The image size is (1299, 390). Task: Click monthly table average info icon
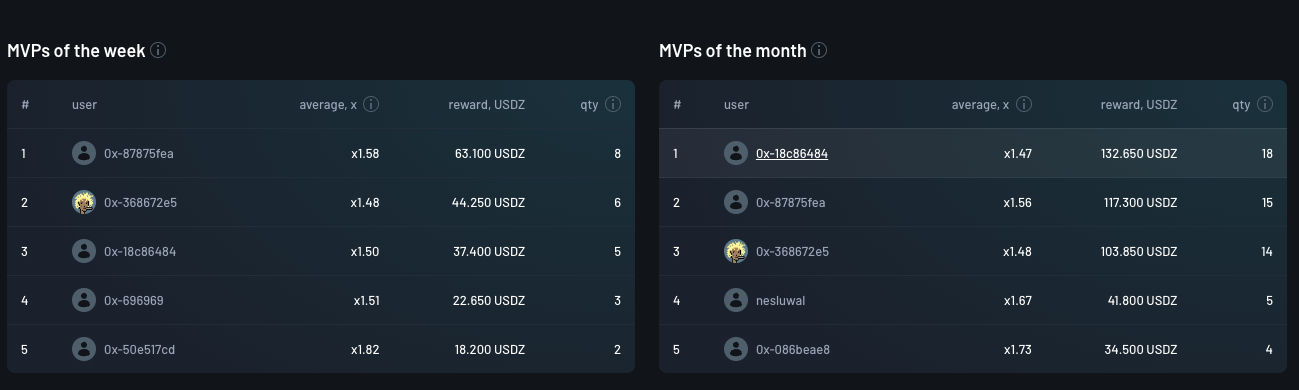[1024, 104]
